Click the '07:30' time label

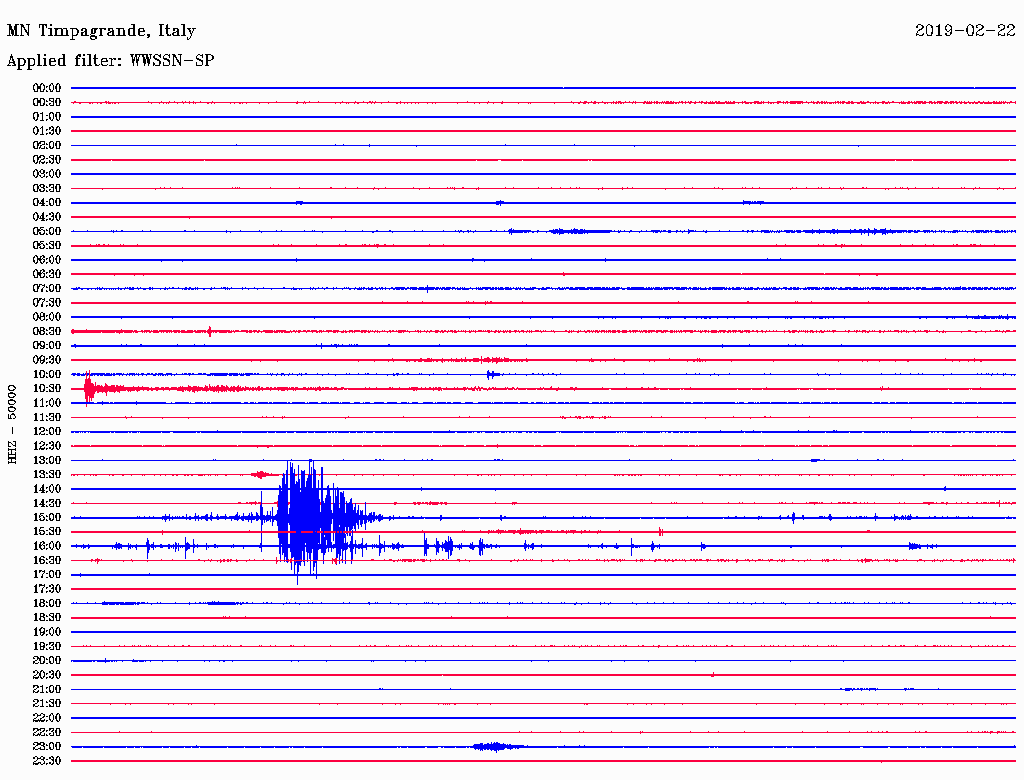(x=46, y=302)
